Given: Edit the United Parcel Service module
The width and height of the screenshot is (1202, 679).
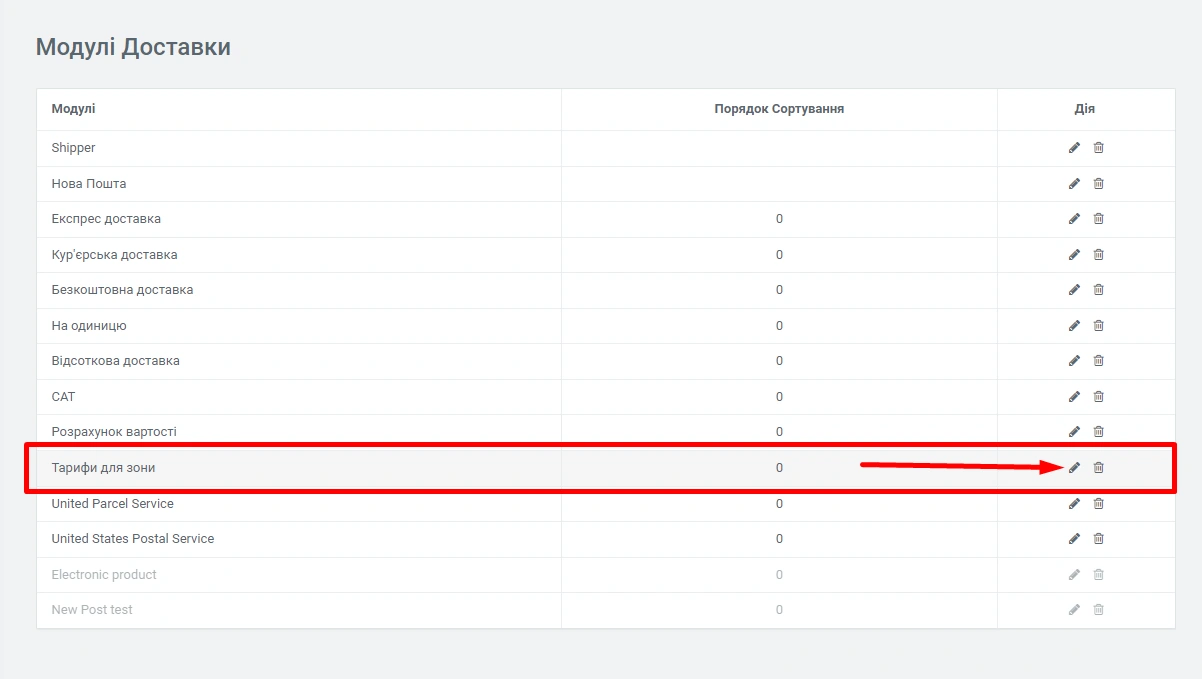Looking at the screenshot, I should tap(1074, 503).
